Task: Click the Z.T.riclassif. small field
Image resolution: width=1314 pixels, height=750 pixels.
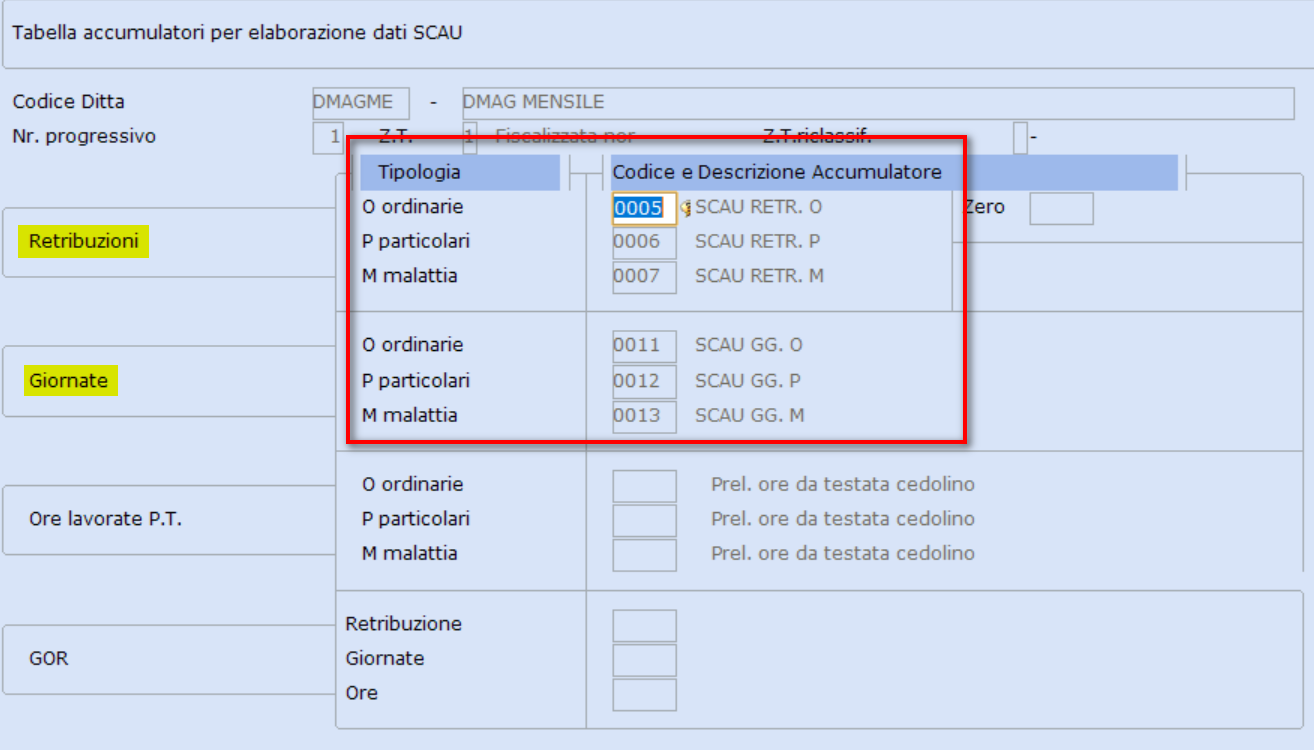Action: coord(1020,137)
